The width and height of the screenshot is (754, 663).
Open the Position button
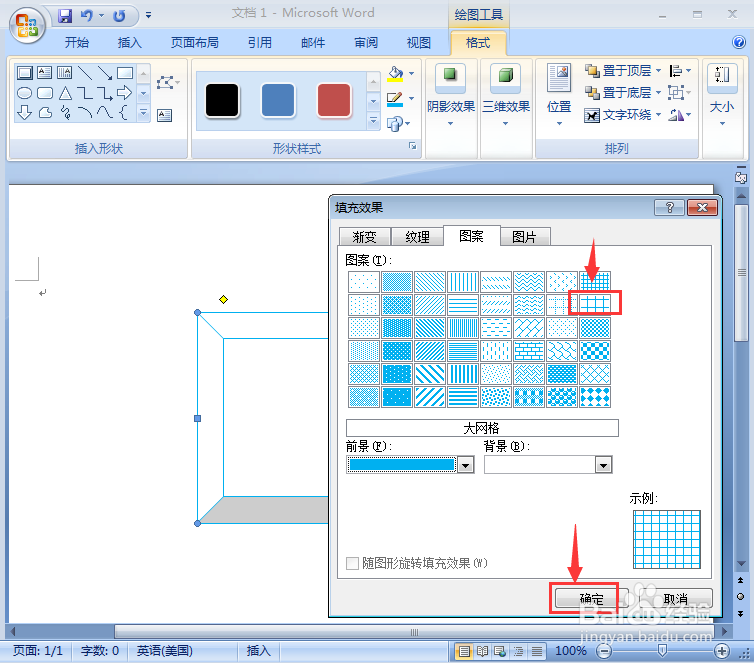pyautogui.click(x=559, y=95)
